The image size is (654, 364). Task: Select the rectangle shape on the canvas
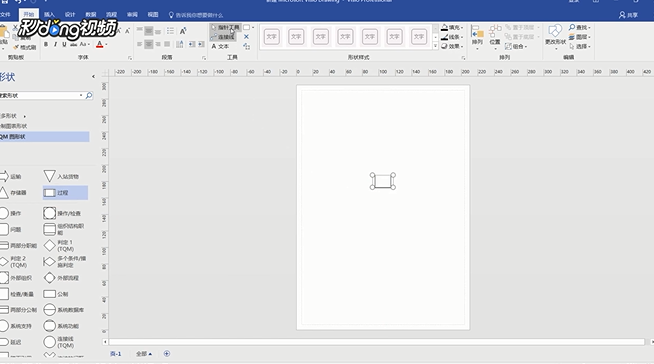(382, 181)
